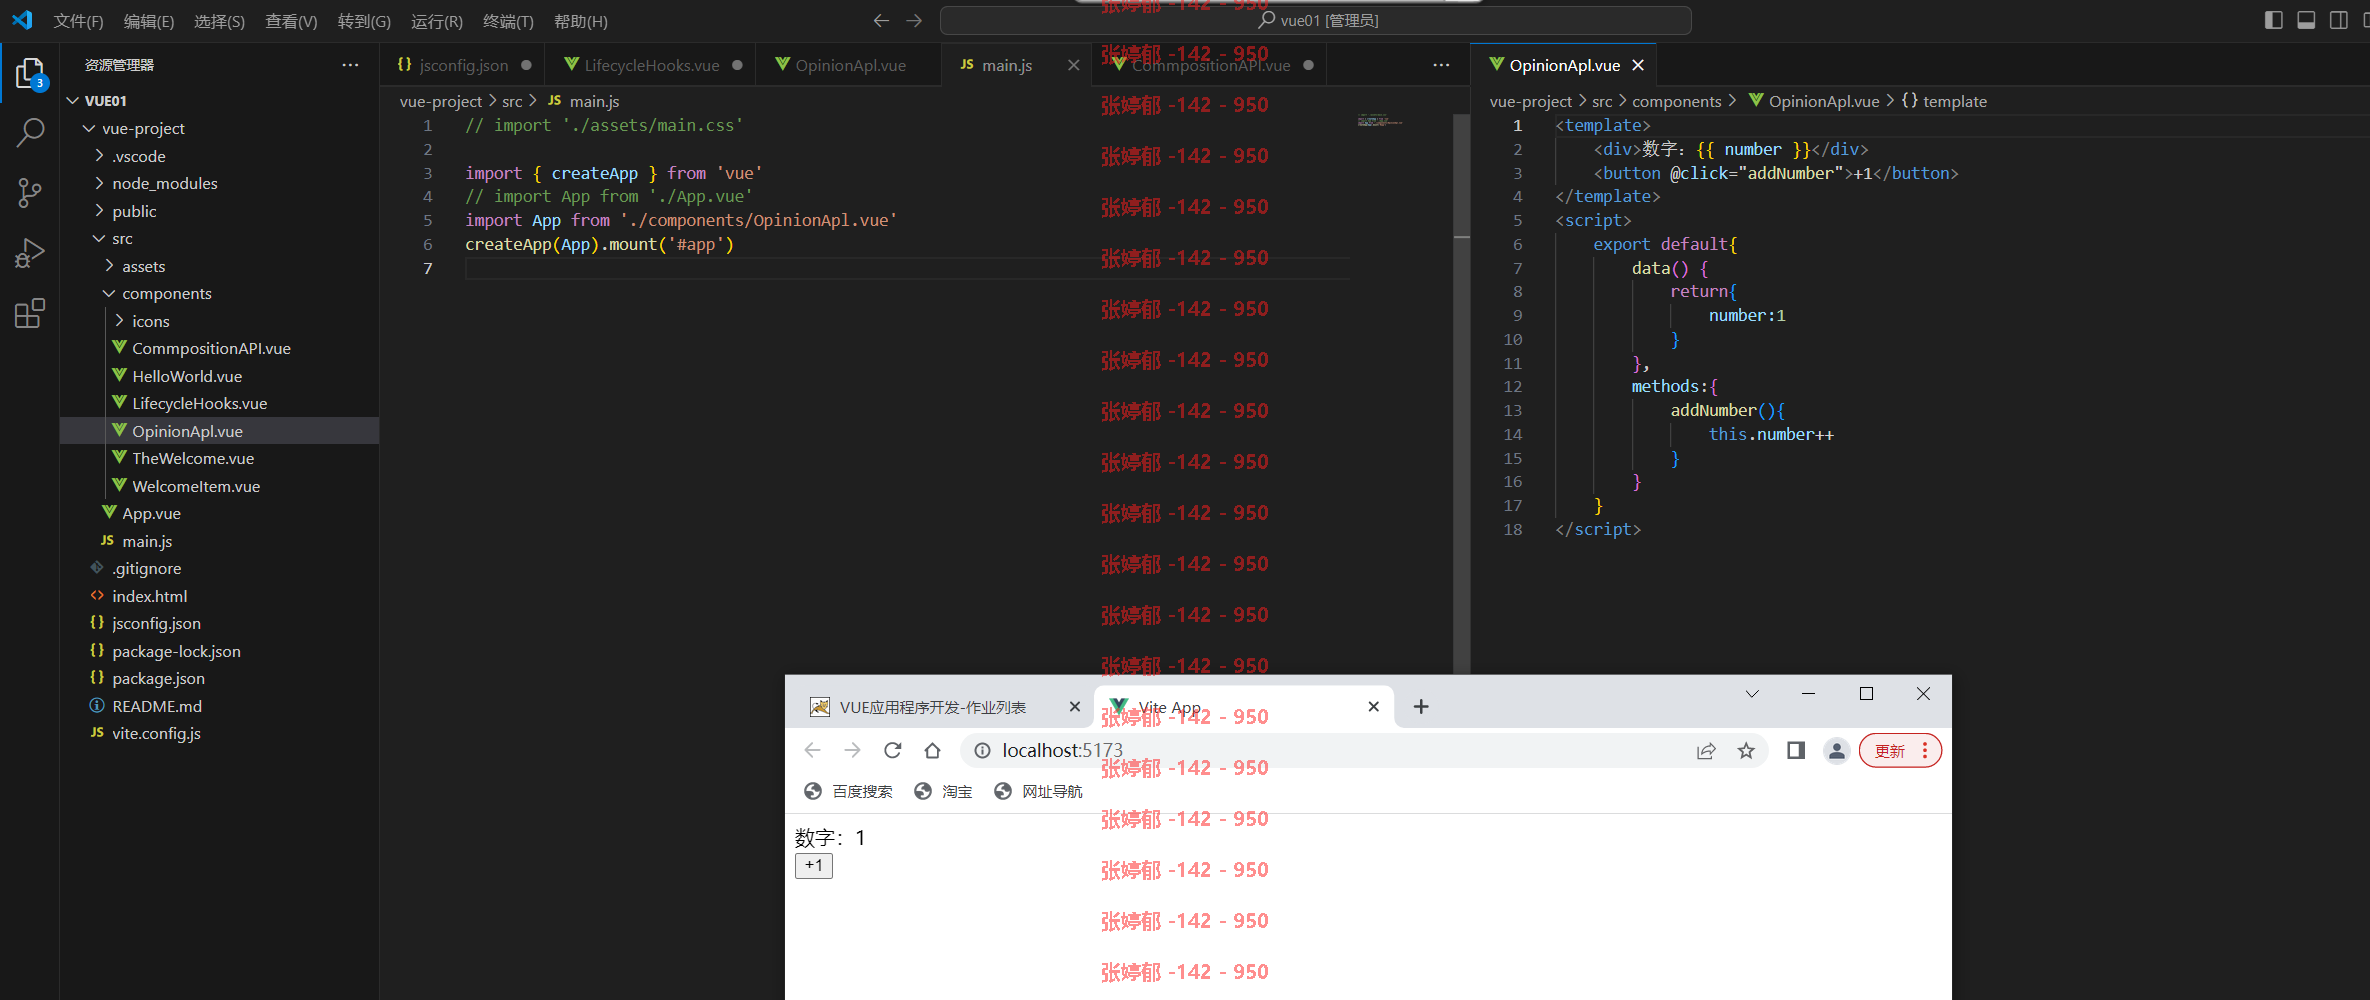
Task: Open the browser side panel icon
Action: click(1796, 750)
